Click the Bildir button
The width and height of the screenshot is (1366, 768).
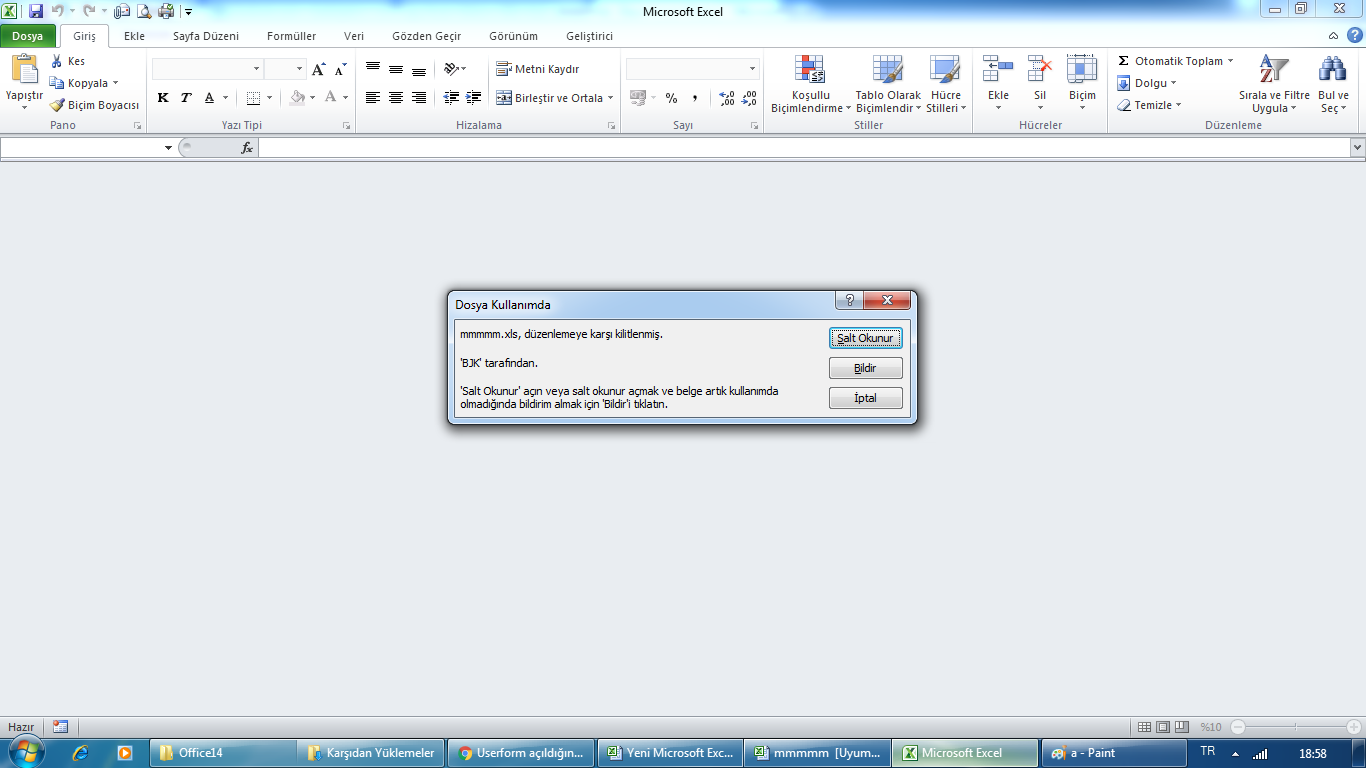[866, 368]
